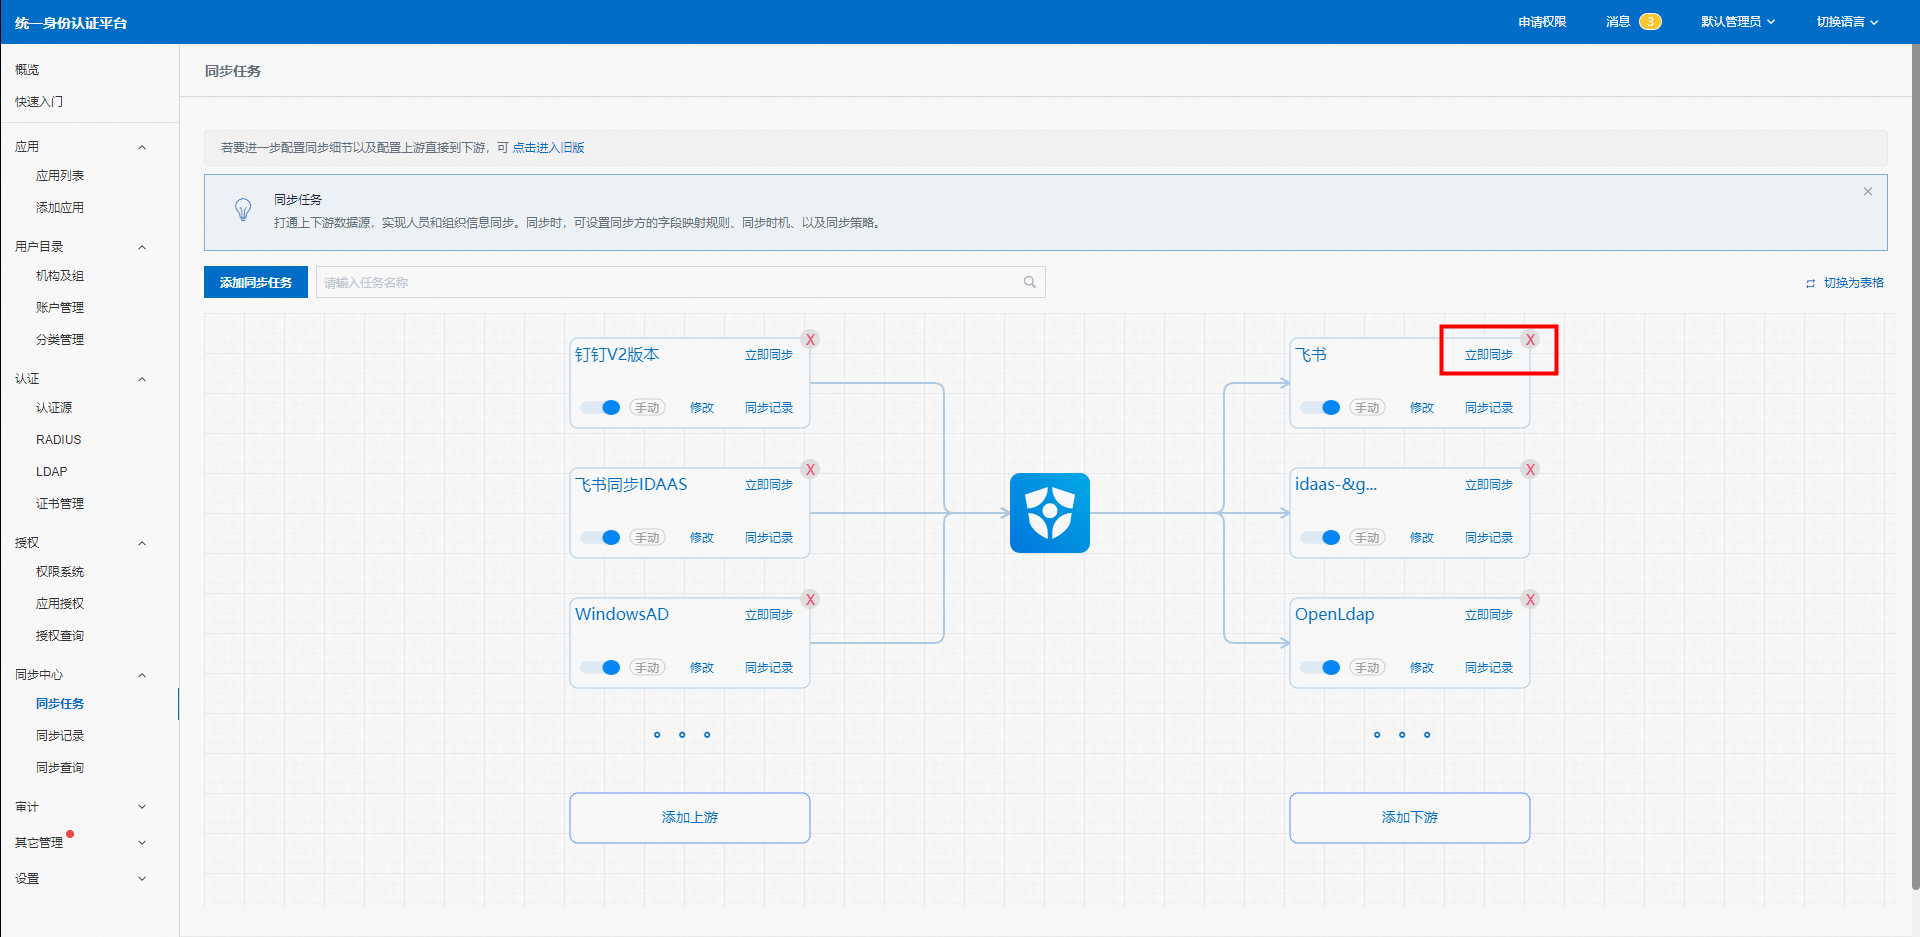Screen dimensions: 1920x937
Task: Disable the 飞书 downstream sync switch
Action: (x=1322, y=408)
